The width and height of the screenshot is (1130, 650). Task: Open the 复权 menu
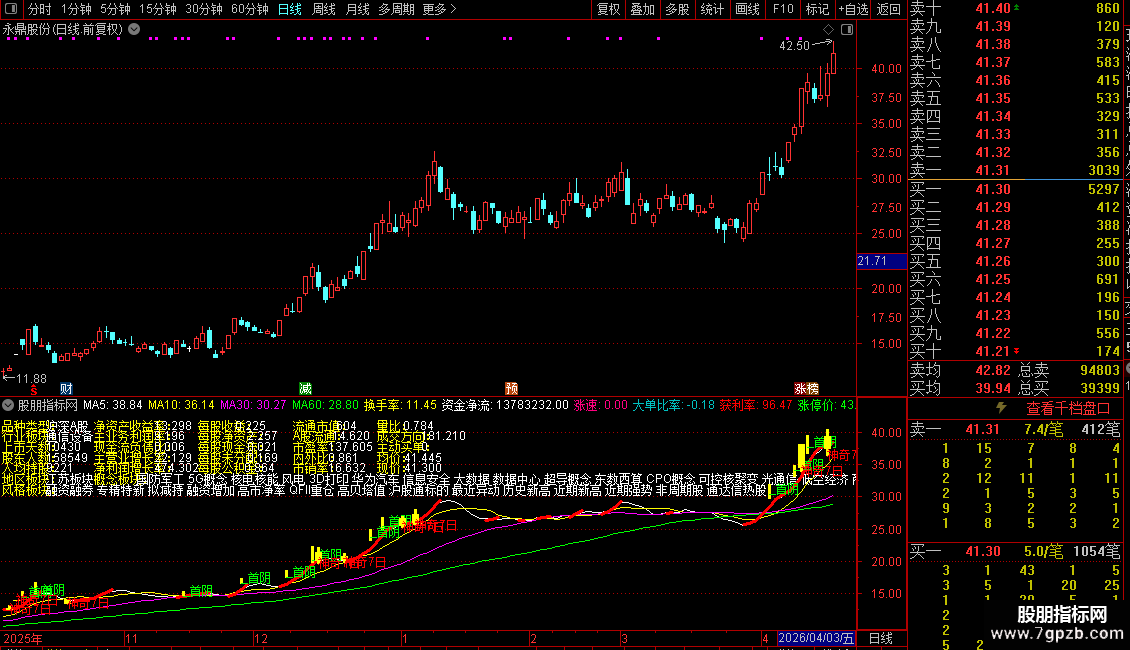coord(608,9)
